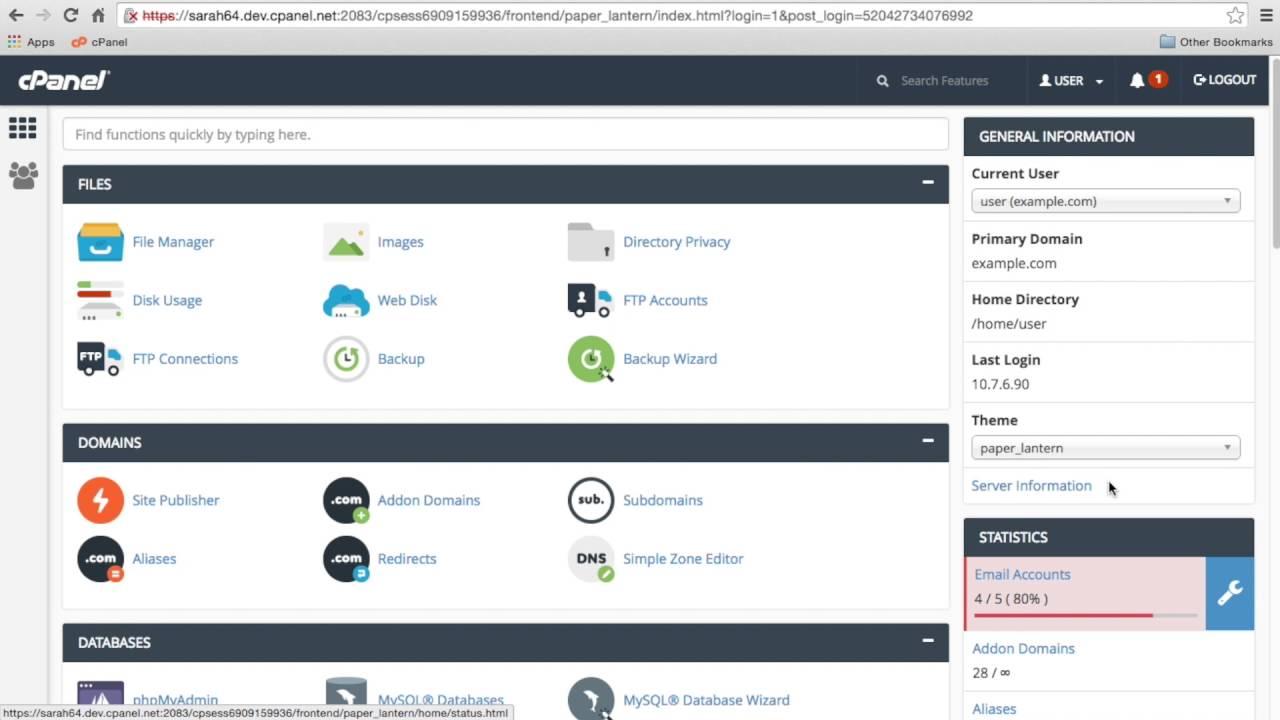Open the cPanel bookmark
Image resolution: width=1280 pixels, height=720 pixels.
click(x=100, y=42)
